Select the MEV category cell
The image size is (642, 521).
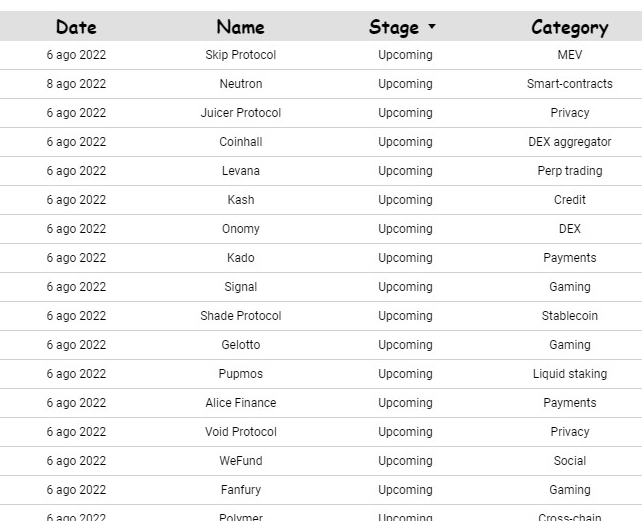tap(569, 55)
